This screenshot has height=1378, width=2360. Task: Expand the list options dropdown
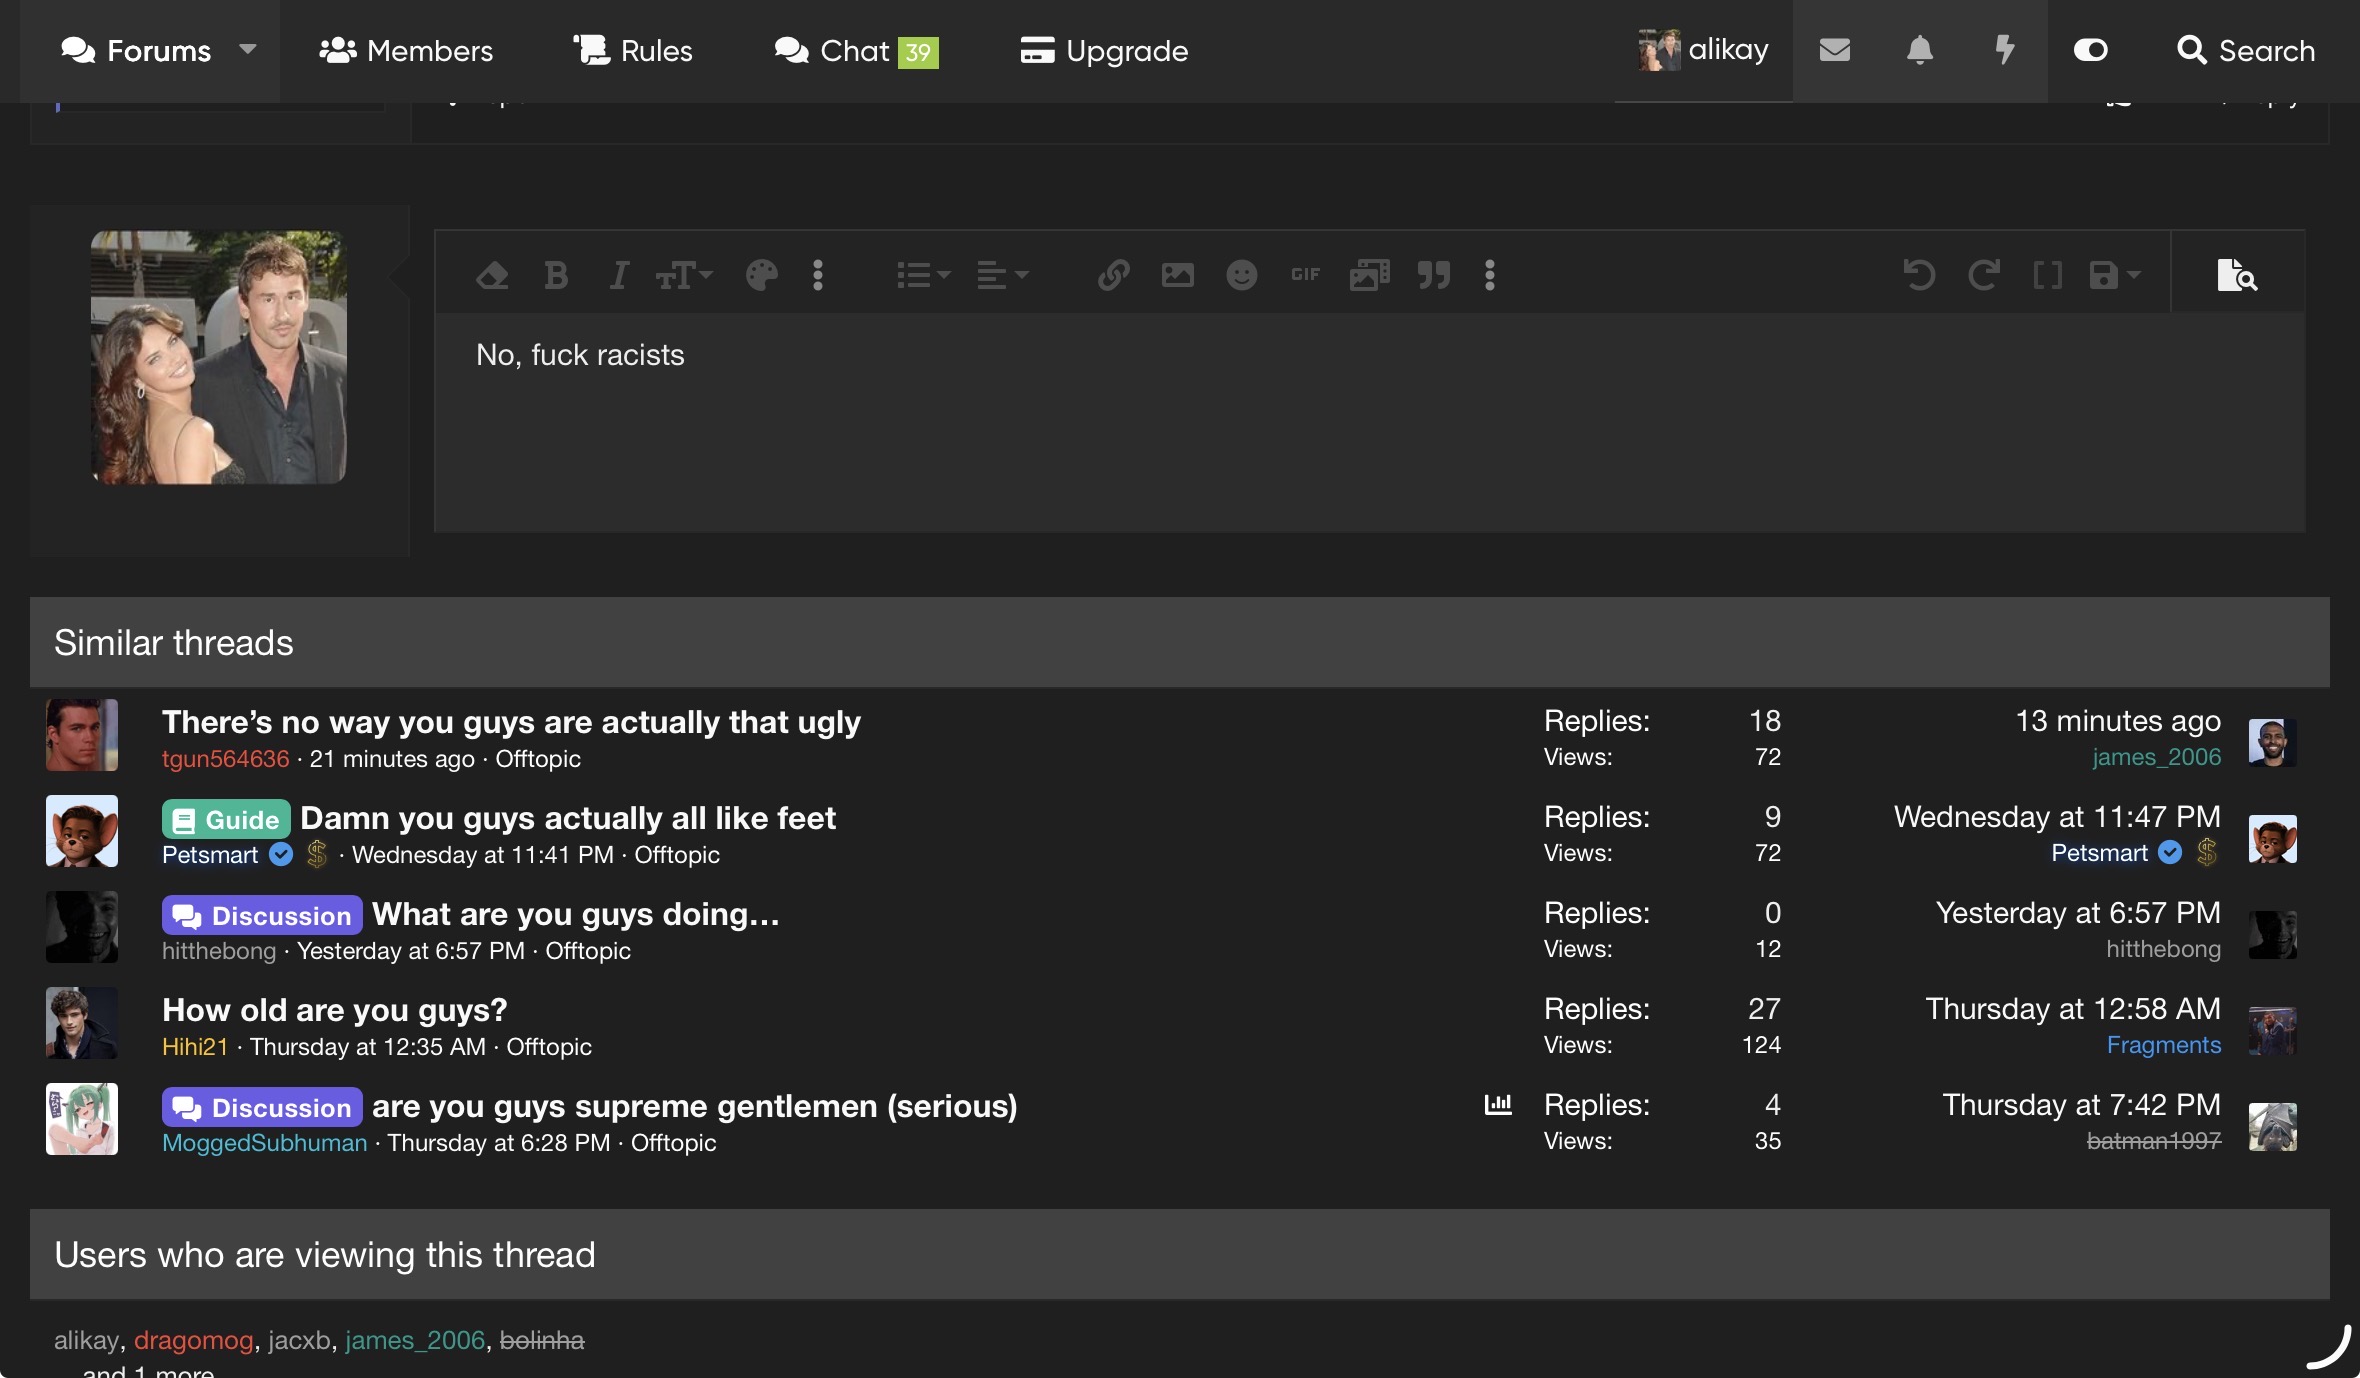click(923, 275)
